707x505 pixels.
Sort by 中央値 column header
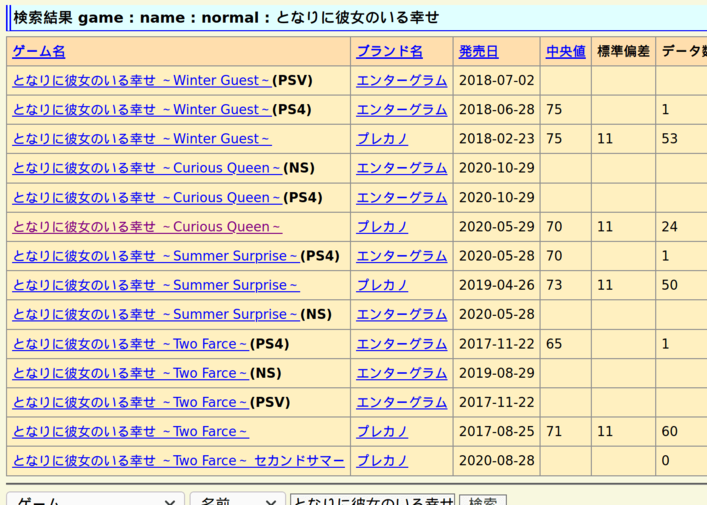click(x=566, y=51)
